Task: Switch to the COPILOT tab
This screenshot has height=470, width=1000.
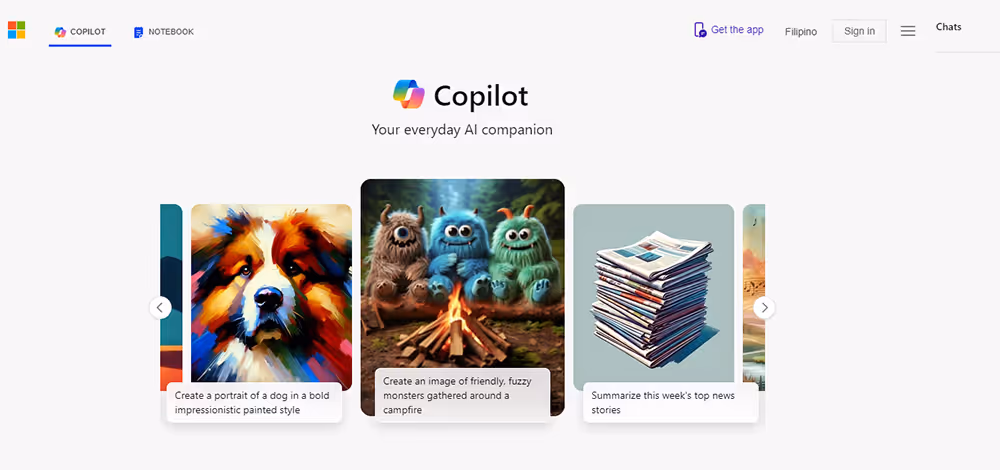Action: pos(80,32)
